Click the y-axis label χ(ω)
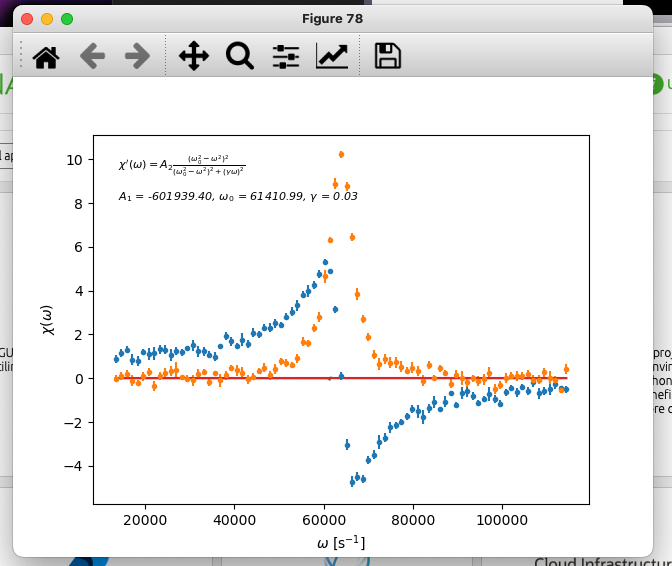This screenshot has width=672, height=566. tap(48, 320)
